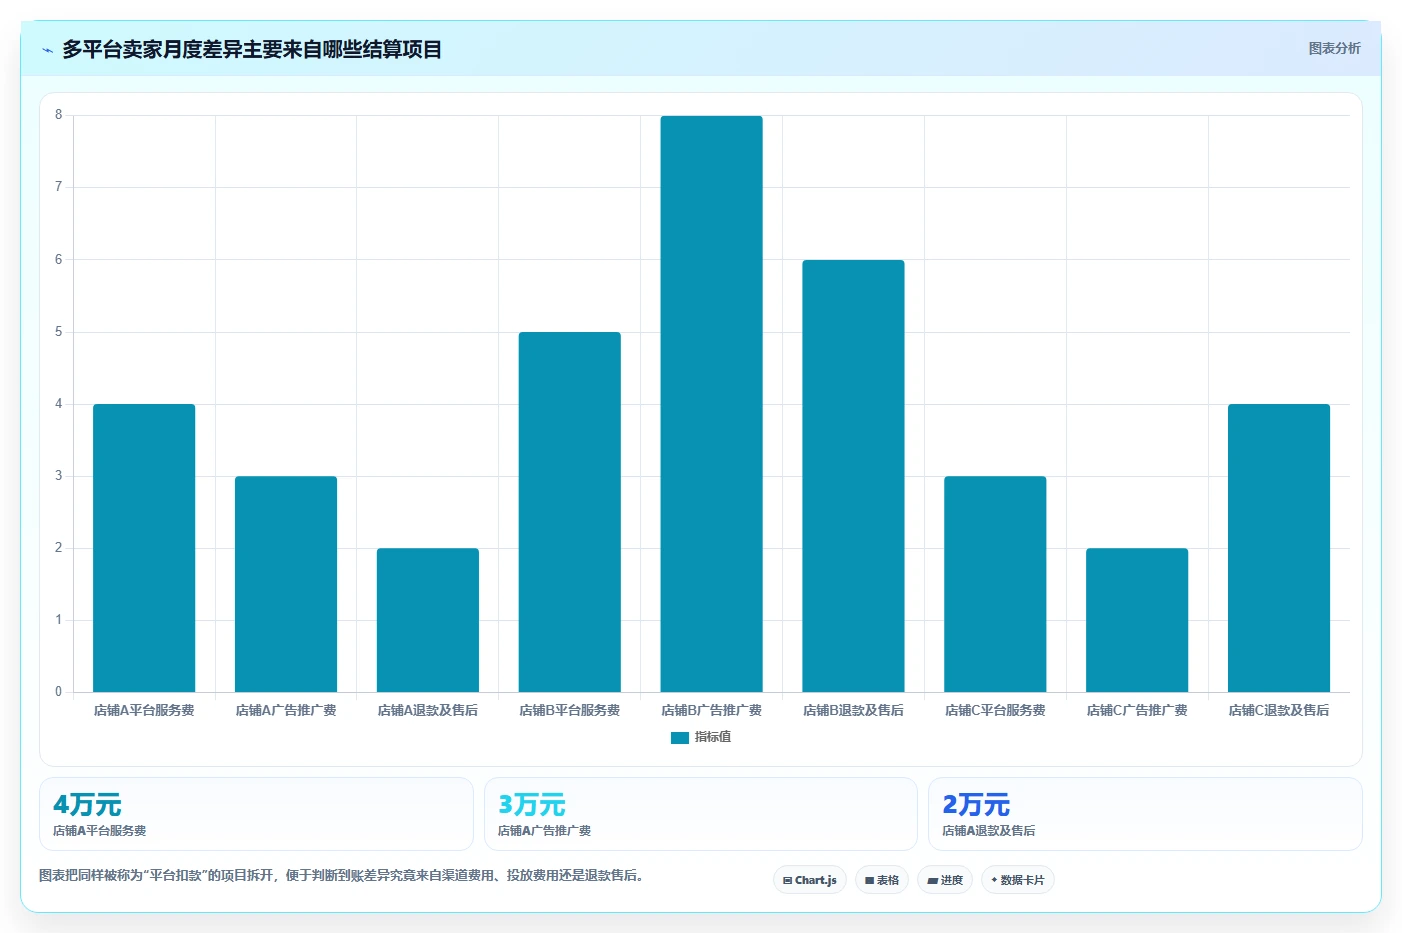Screen dimensions: 1402x933
Task: Select the 店铺A广告推广费 bar
Action: click(x=286, y=584)
